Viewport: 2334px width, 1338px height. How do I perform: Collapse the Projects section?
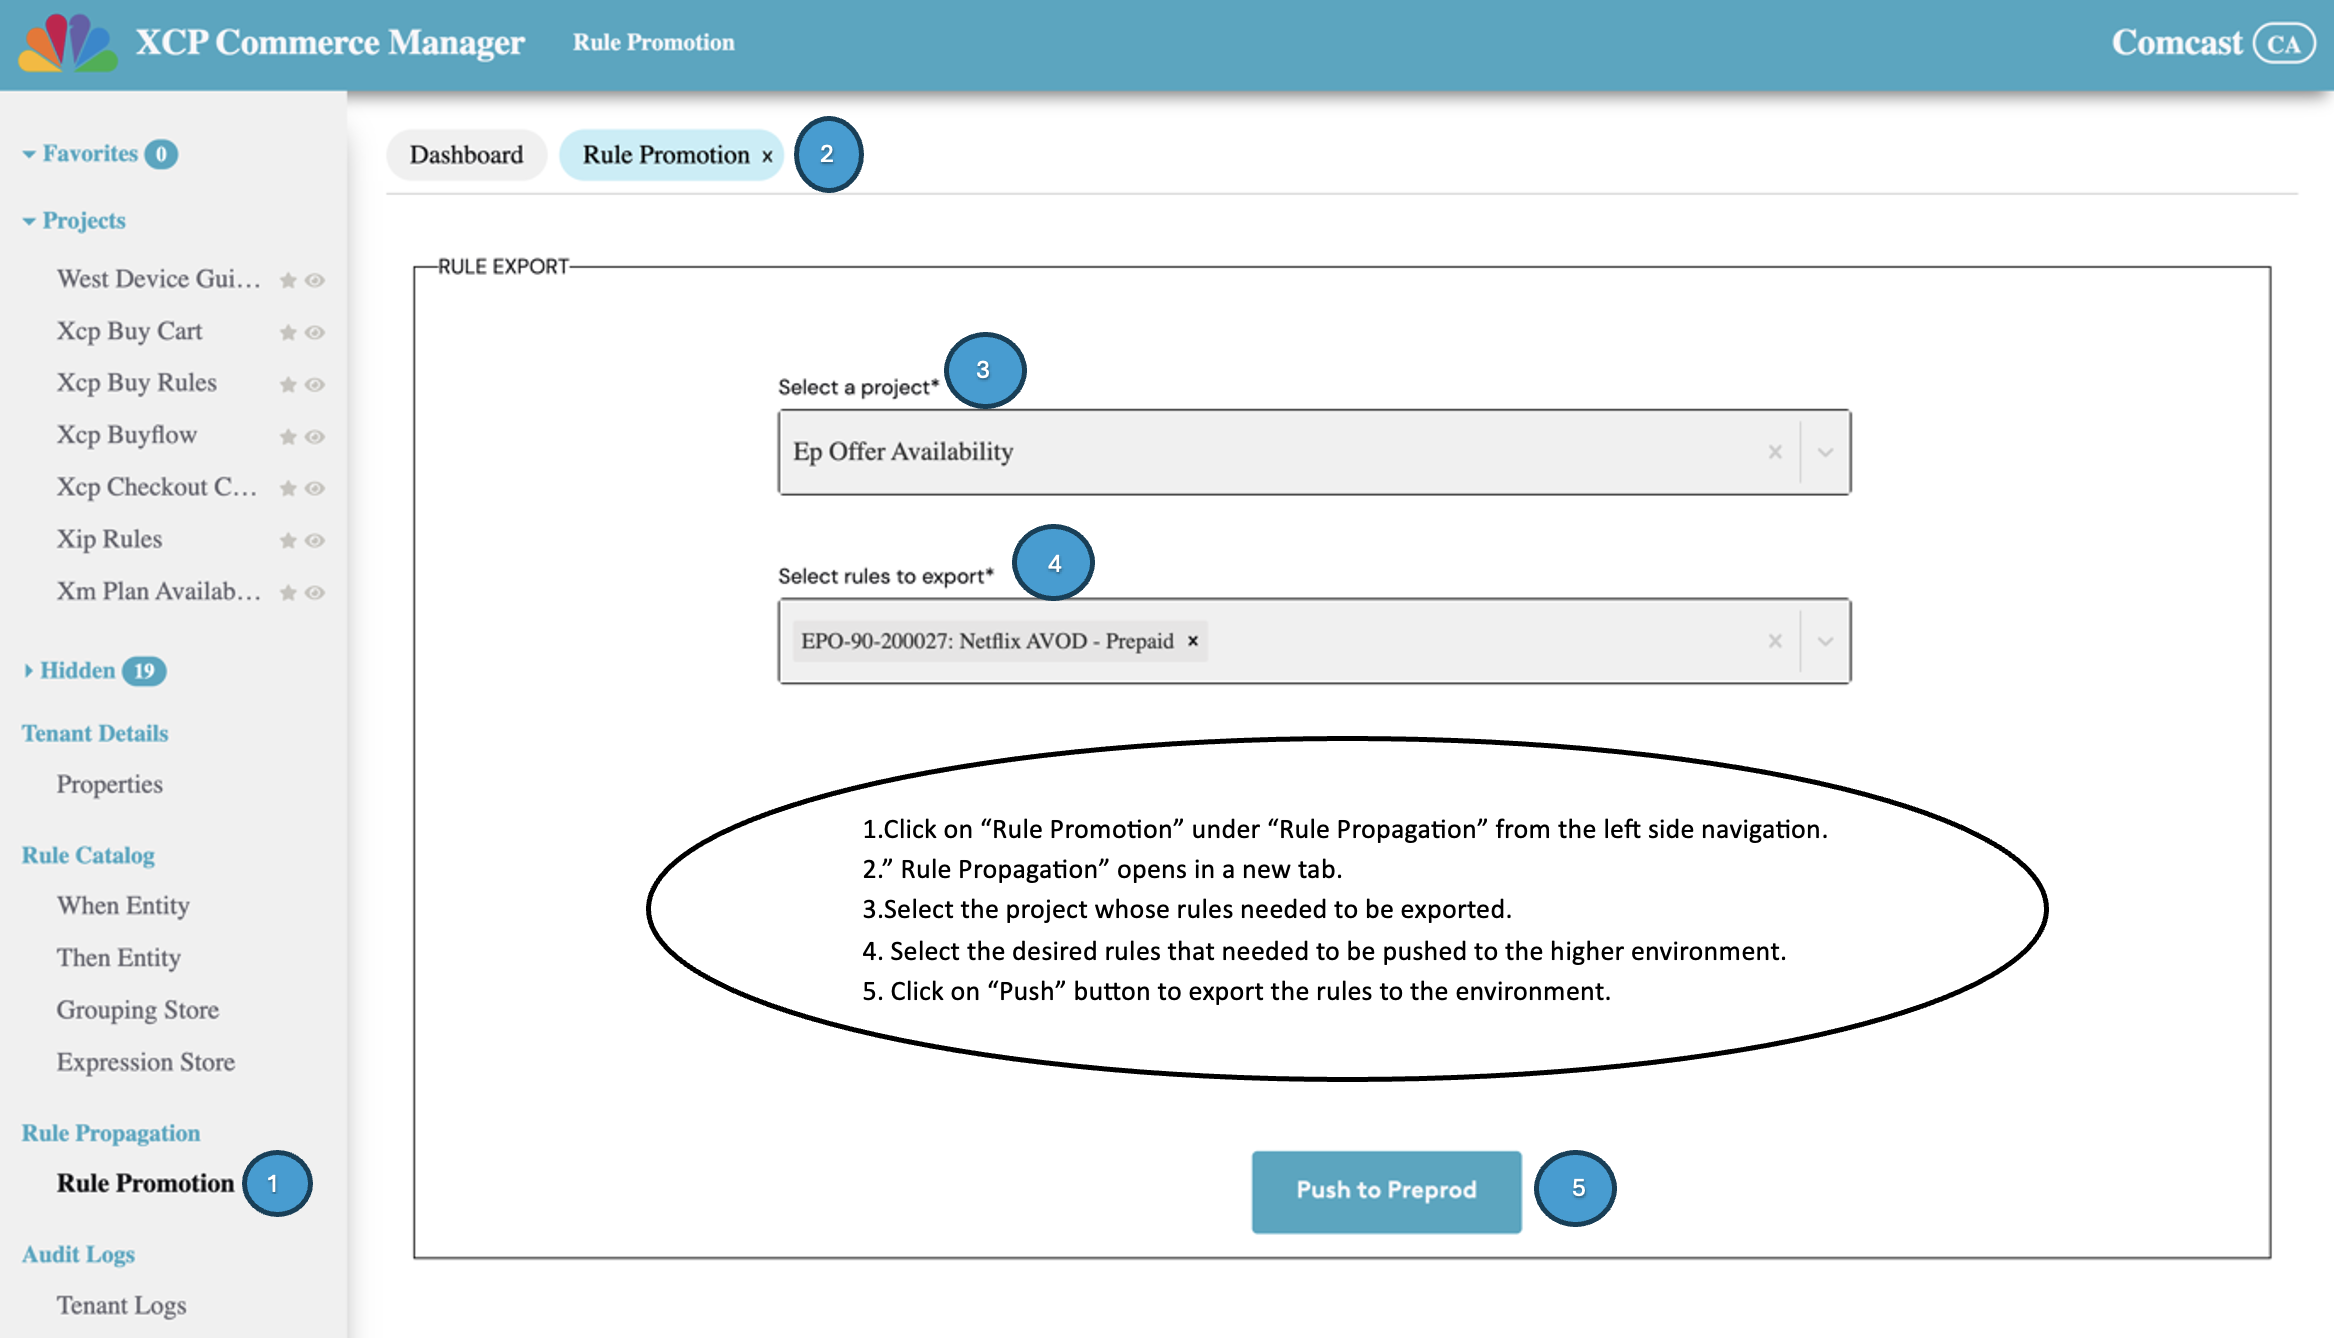(x=28, y=221)
